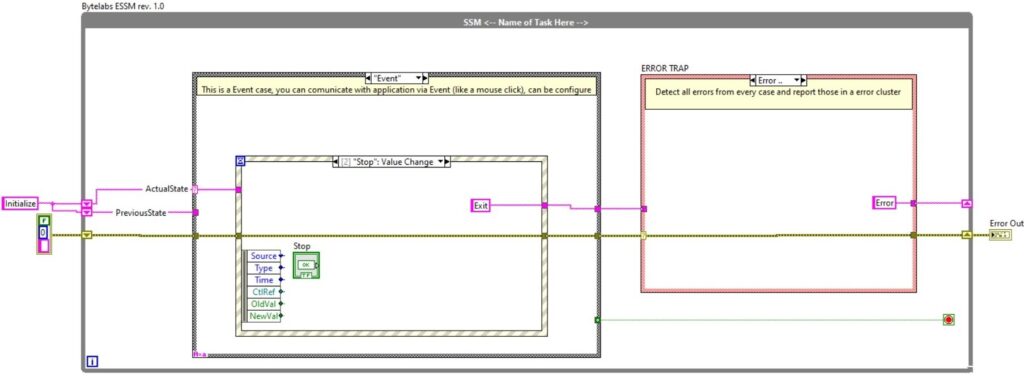Select the PreviousState label
1024x377 pixels.
coord(140,212)
